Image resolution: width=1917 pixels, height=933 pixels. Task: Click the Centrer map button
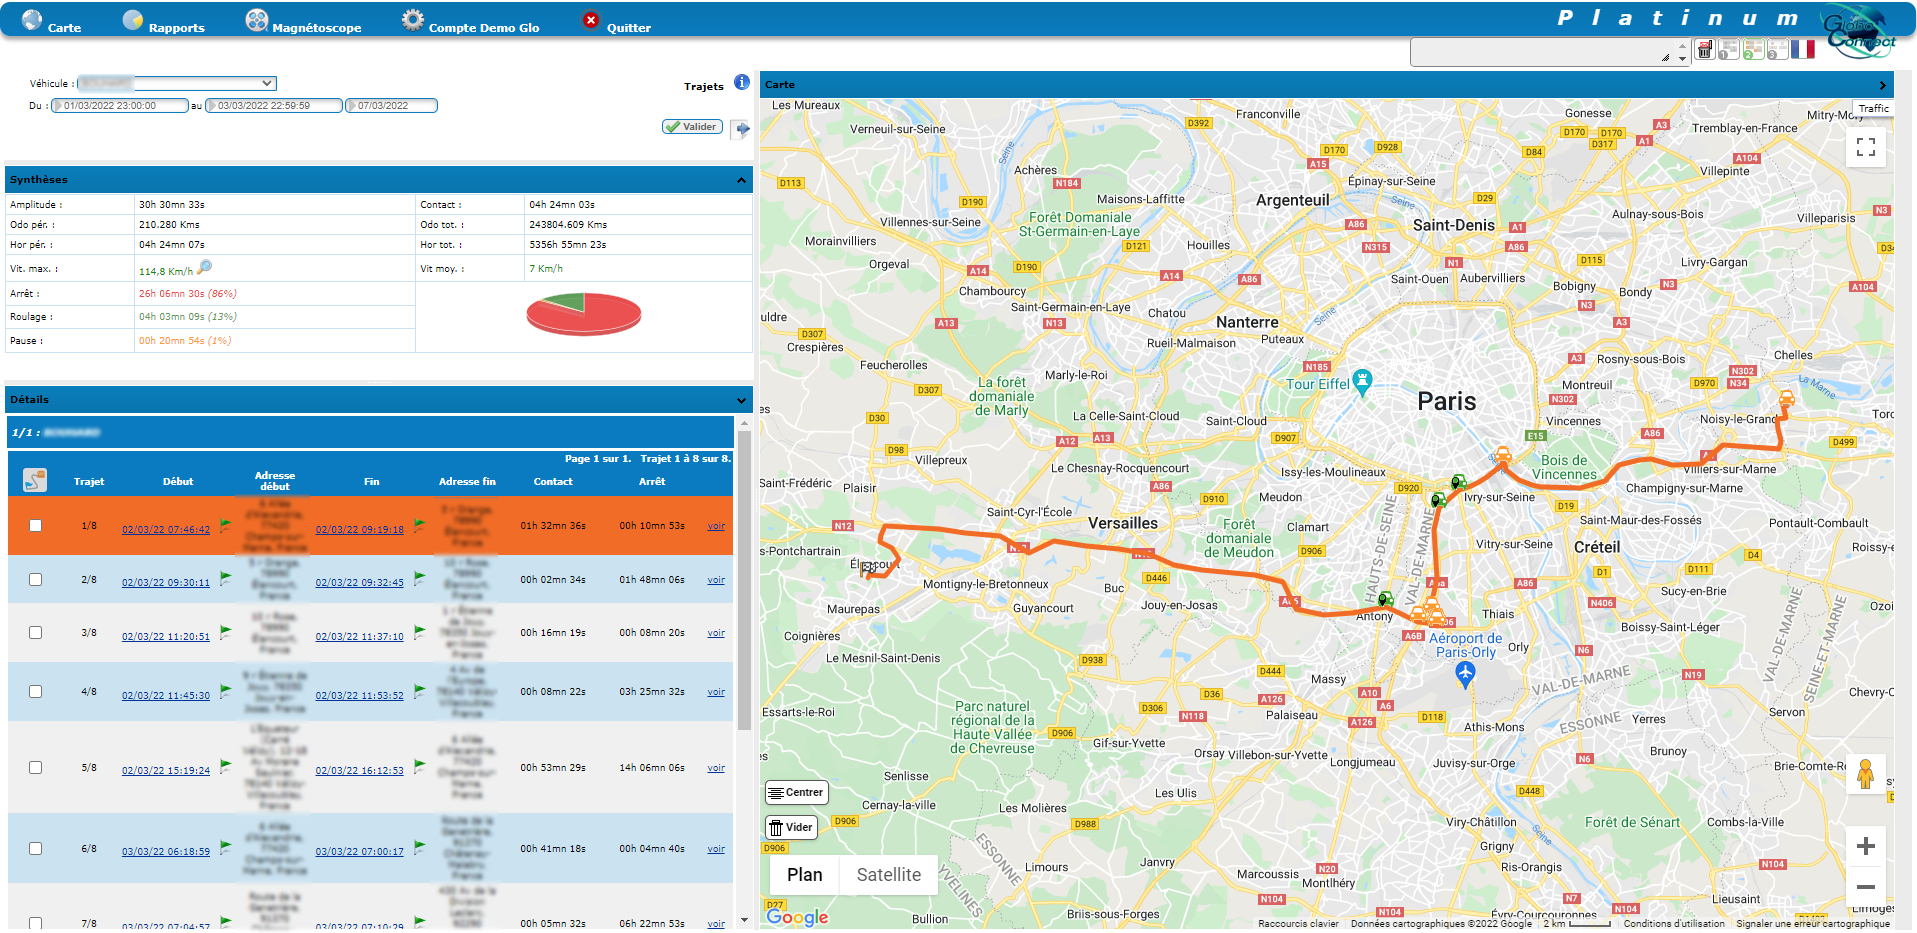796,792
